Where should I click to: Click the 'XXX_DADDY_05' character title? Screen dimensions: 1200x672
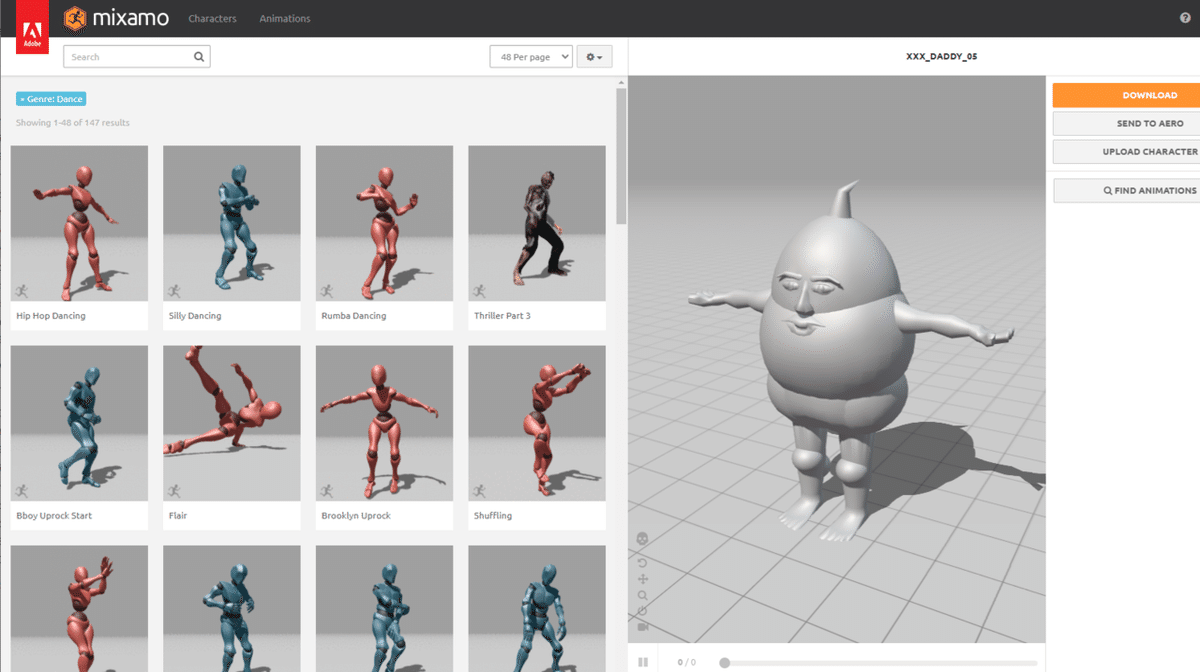coord(941,57)
